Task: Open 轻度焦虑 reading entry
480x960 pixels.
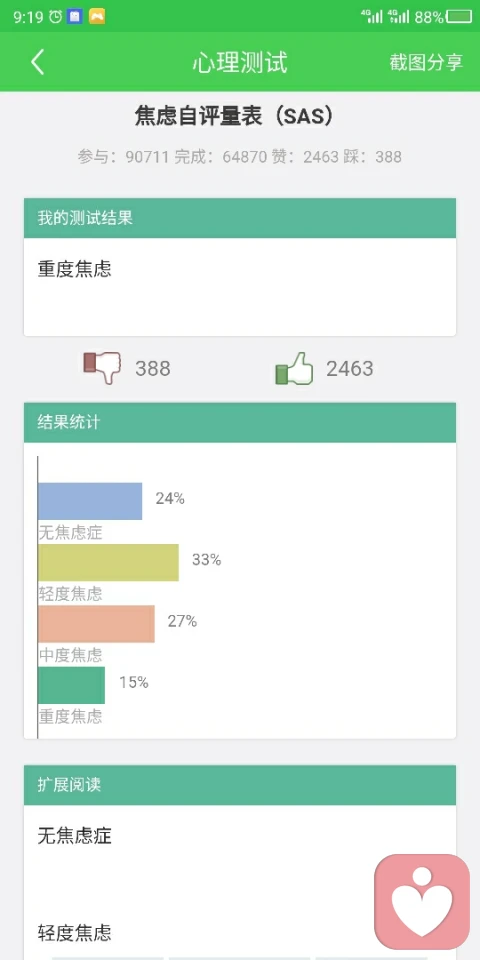Action: pyautogui.click(x=75, y=933)
